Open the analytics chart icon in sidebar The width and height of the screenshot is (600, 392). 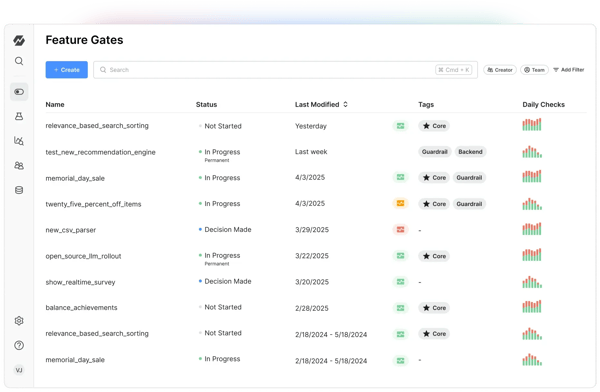tap(19, 141)
